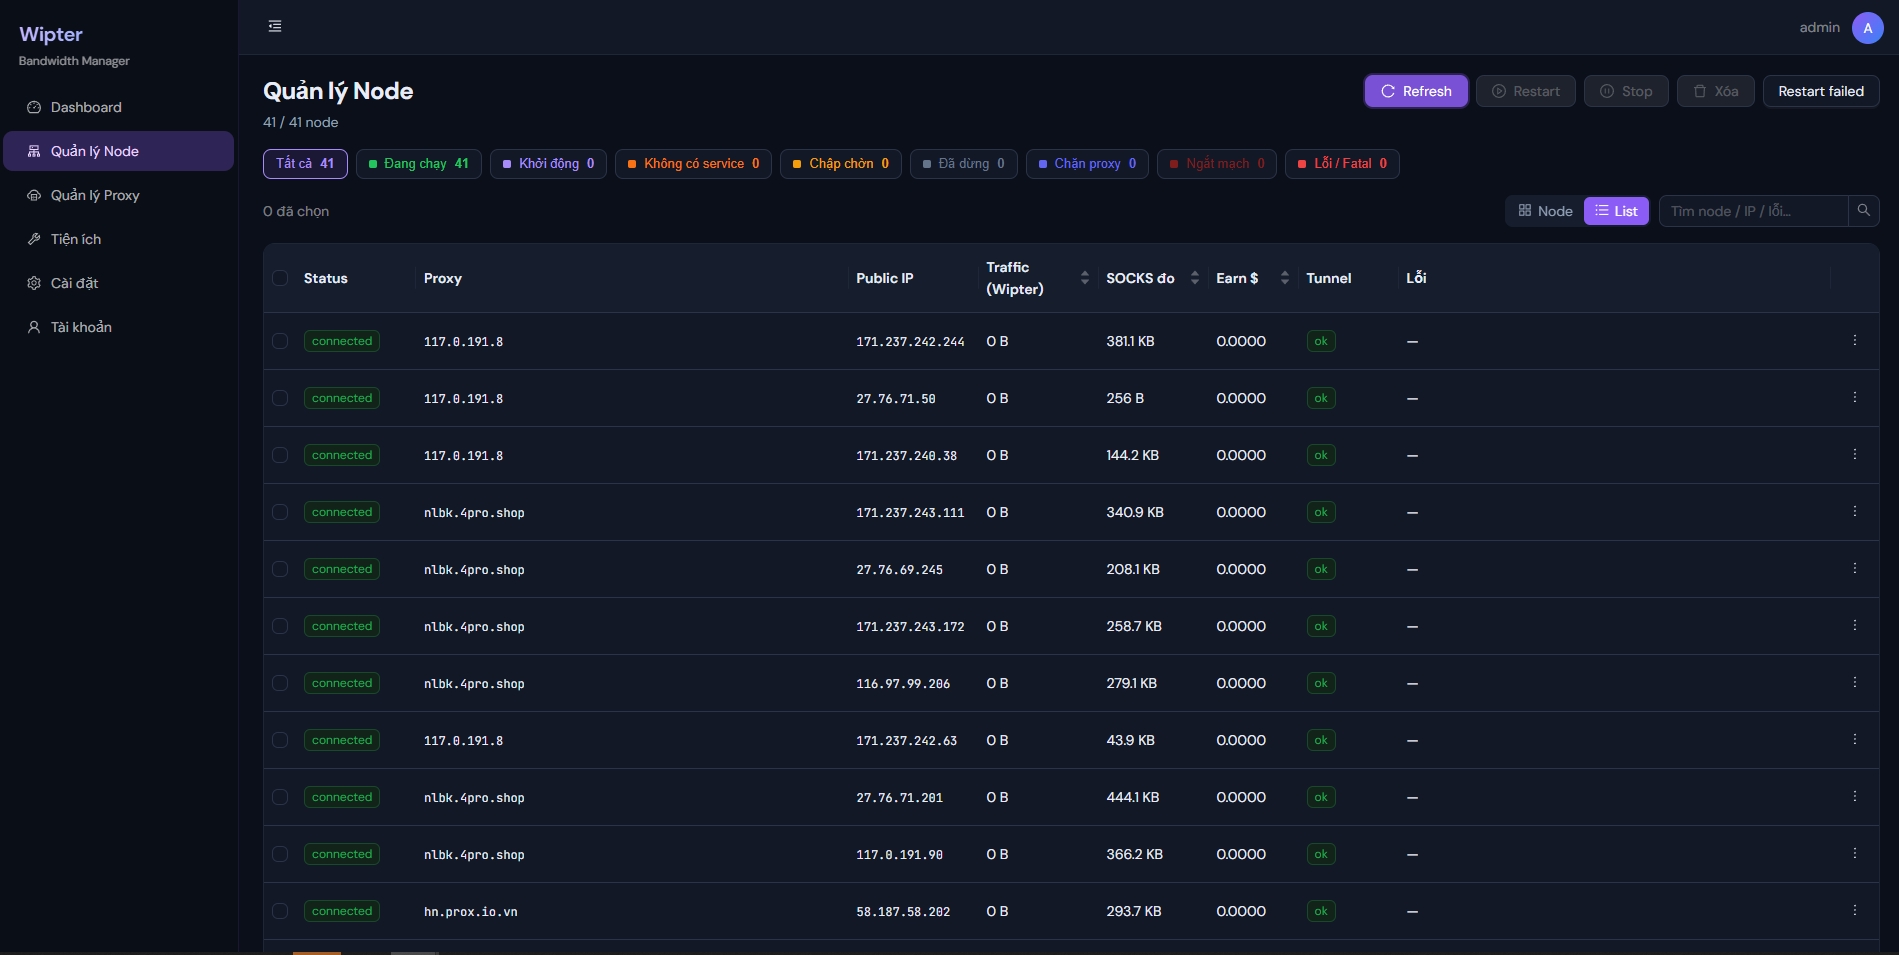Viewport: 1899px width, 955px height.
Task: Open row menu for 171.237.242.244
Action: (x=1854, y=341)
